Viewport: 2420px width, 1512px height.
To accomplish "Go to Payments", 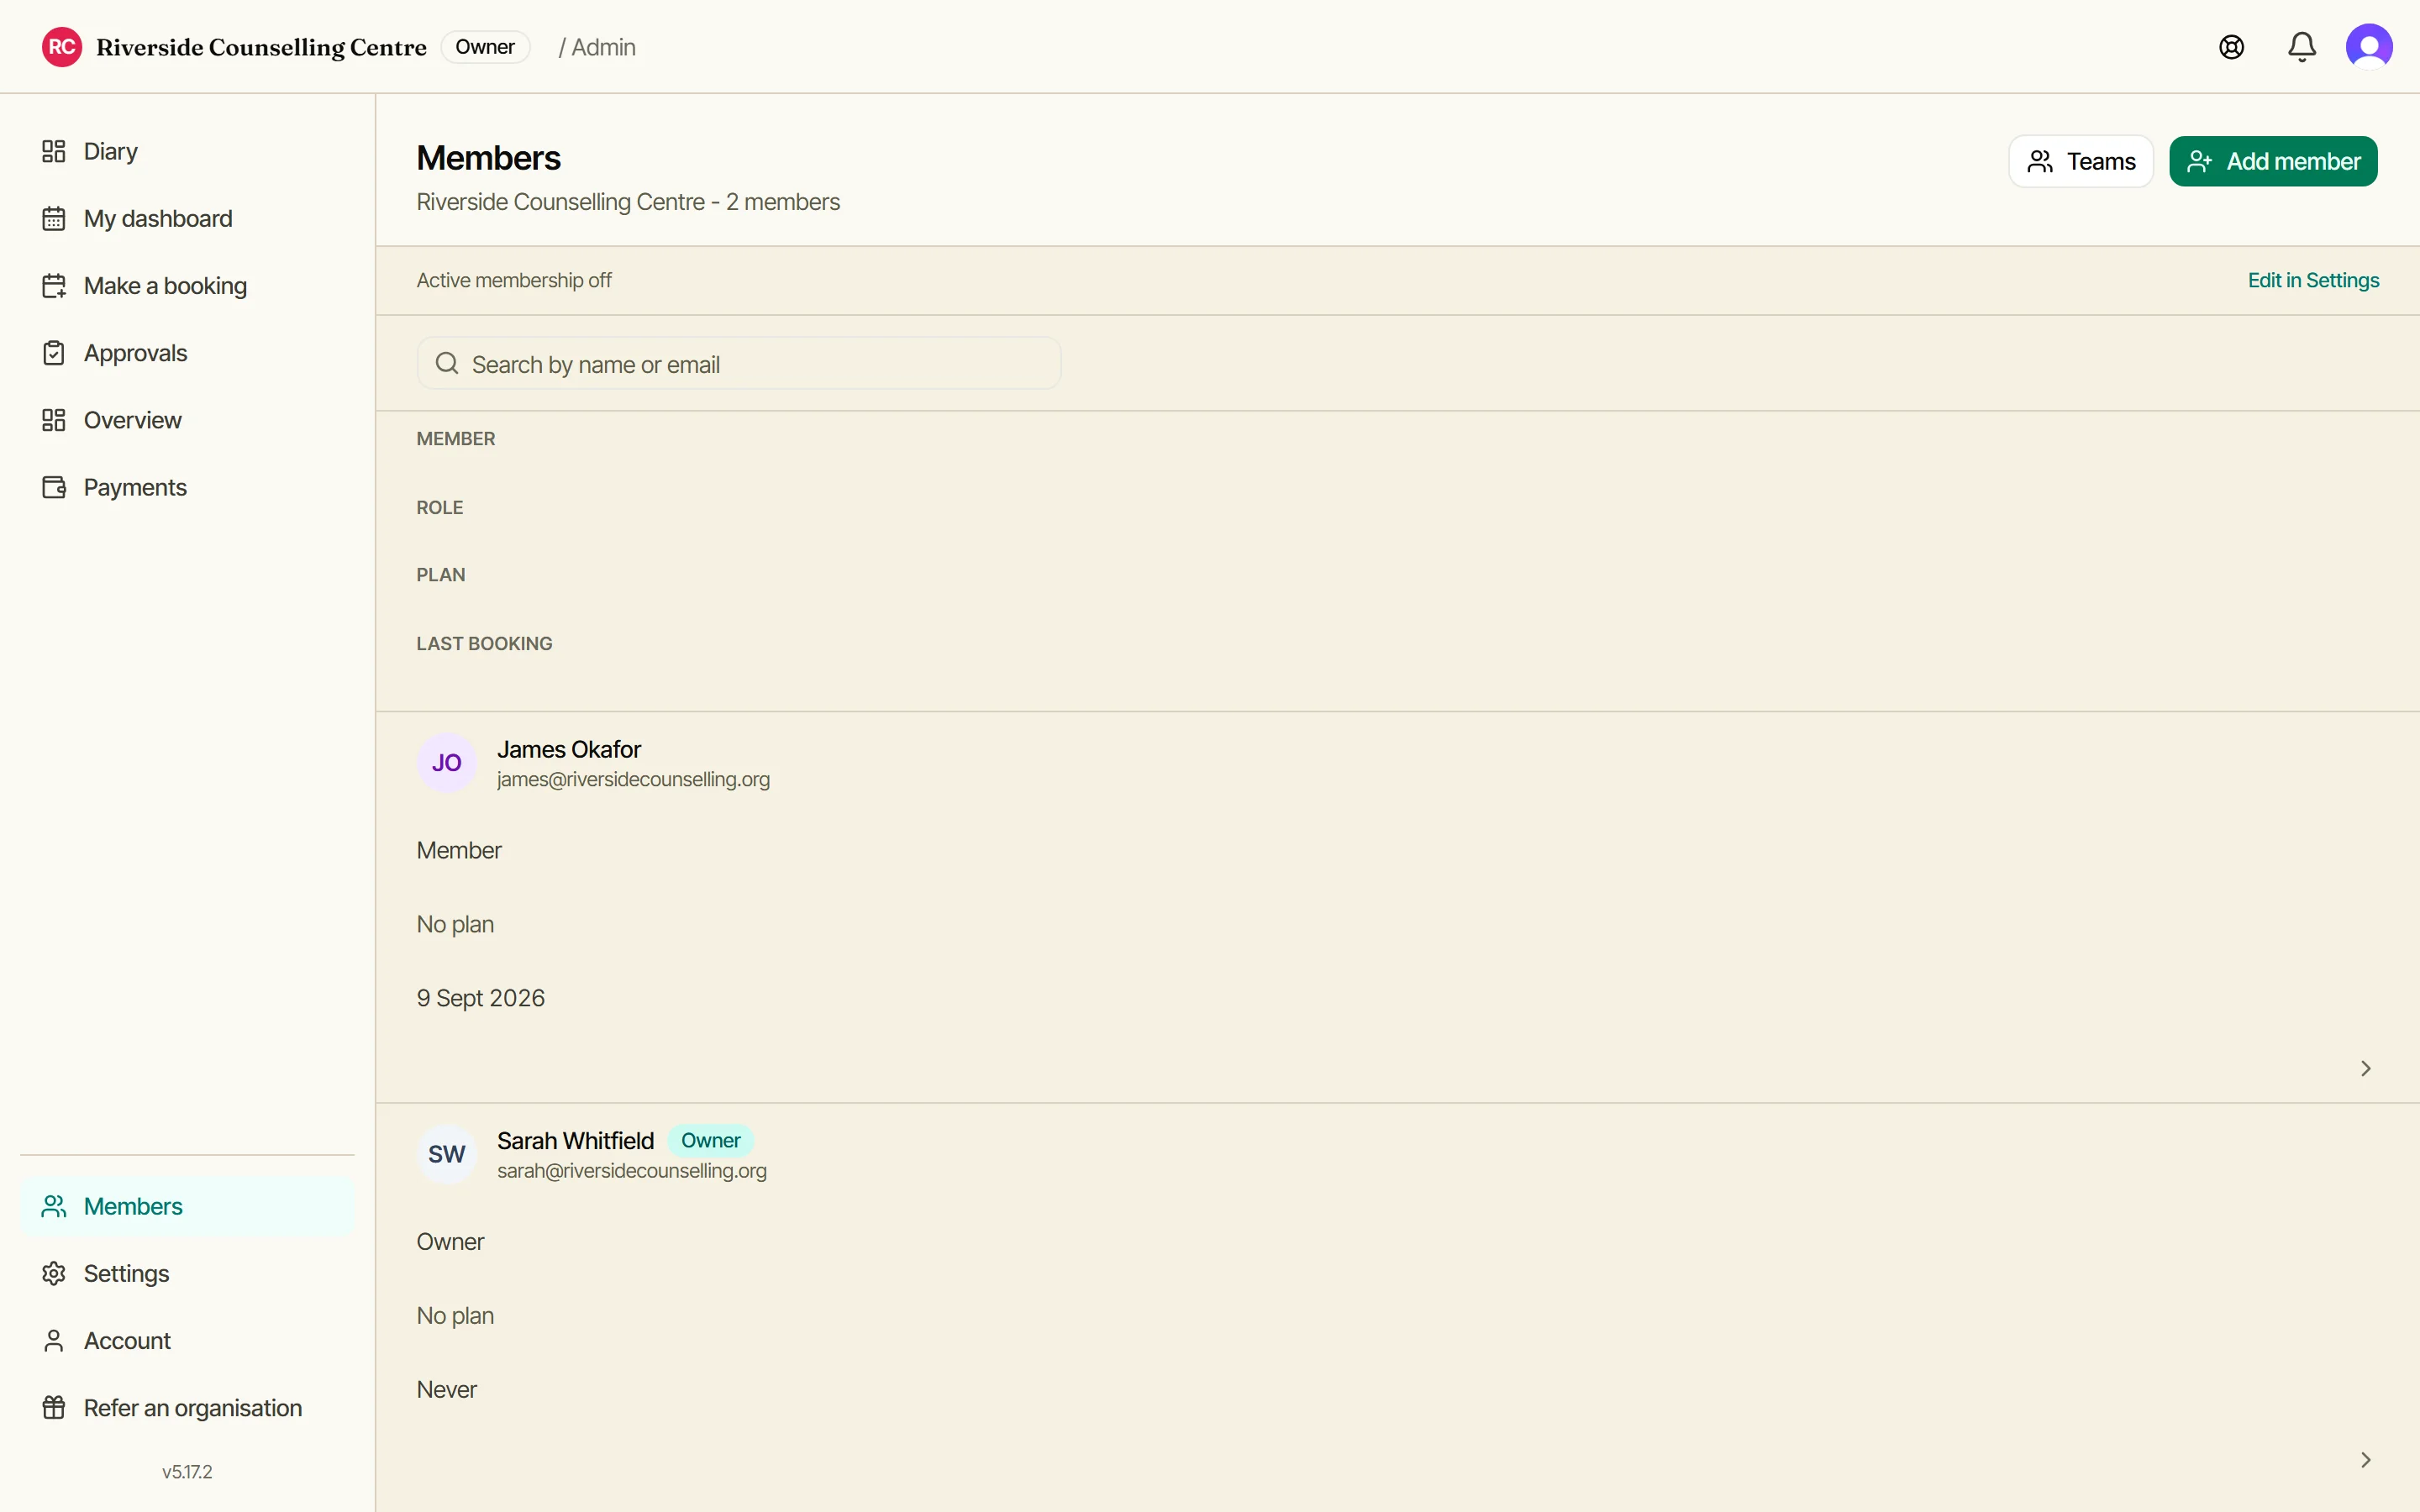I will click(187, 487).
